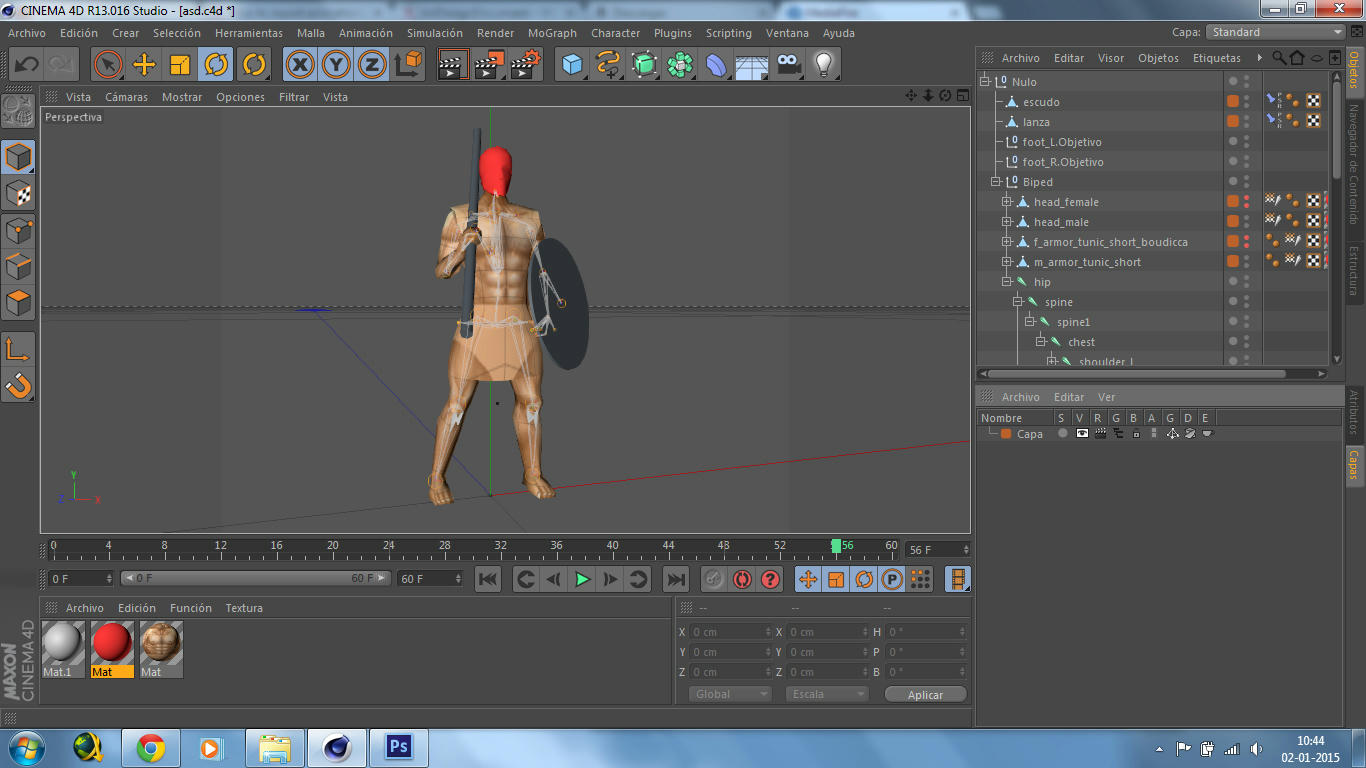Collapse the Biped tree node
Image resolution: width=1366 pixels, height=768 pixels.
coord(996,182)
